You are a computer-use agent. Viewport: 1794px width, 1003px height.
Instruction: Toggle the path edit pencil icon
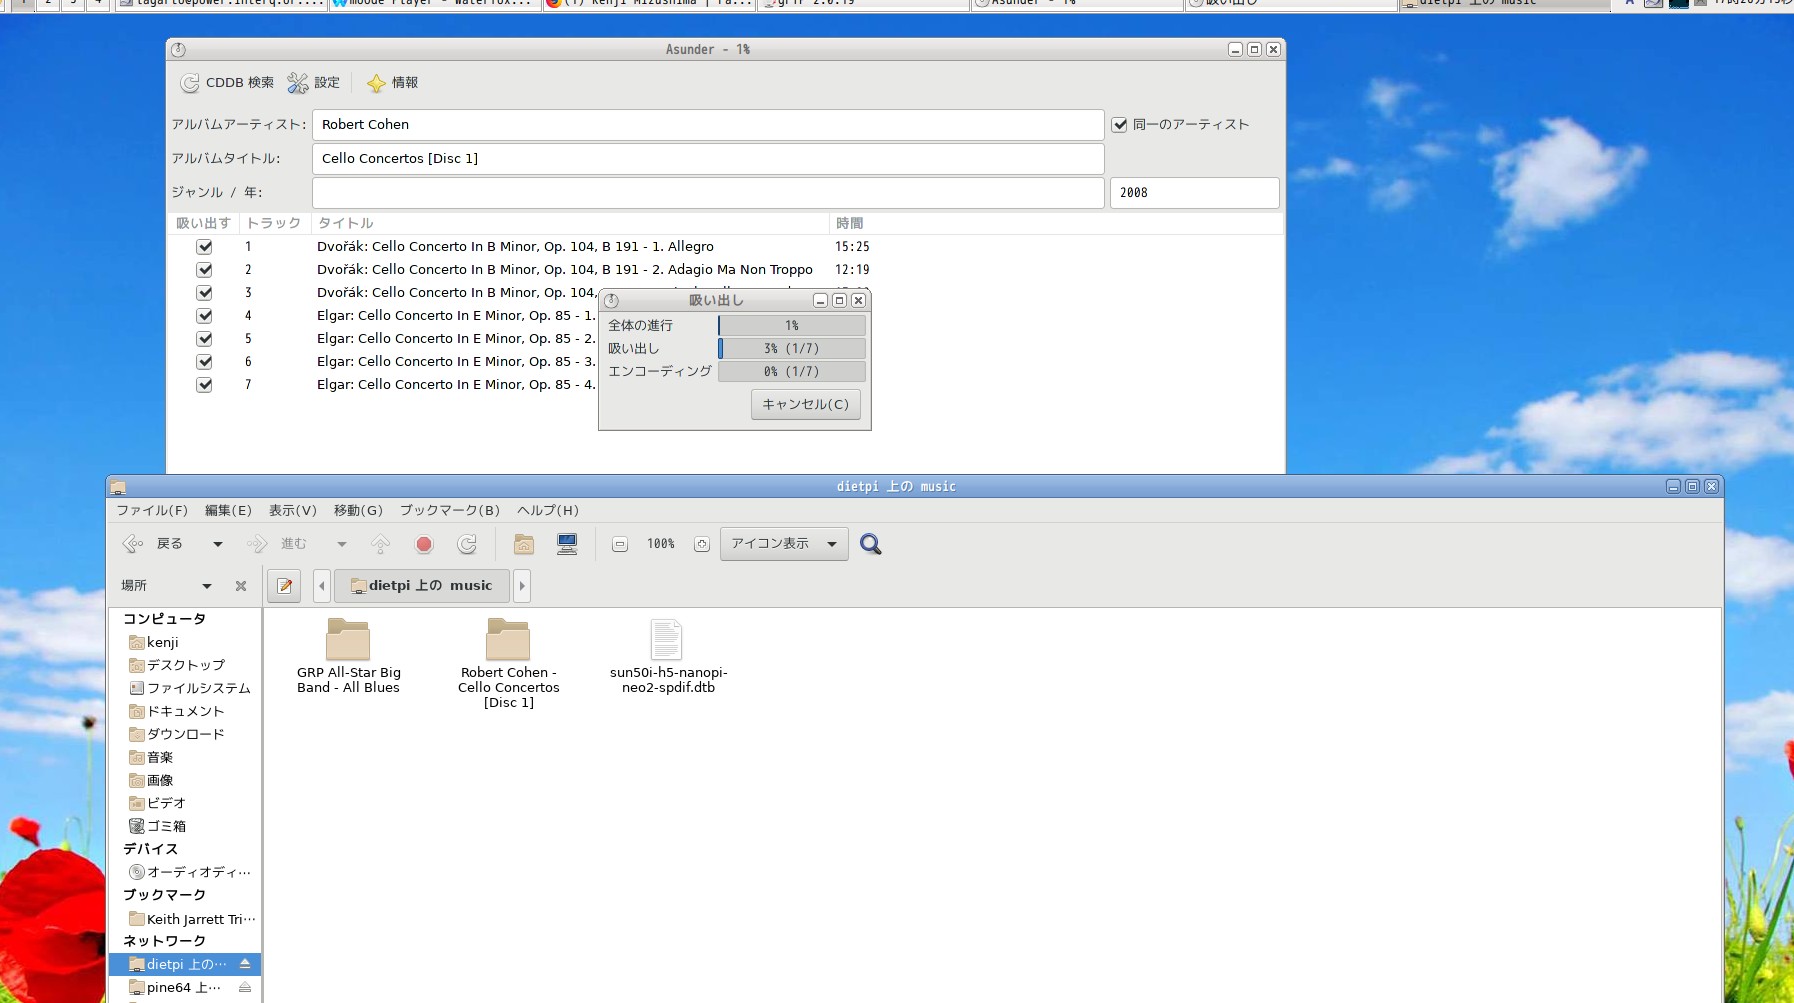tap(285, 586)
